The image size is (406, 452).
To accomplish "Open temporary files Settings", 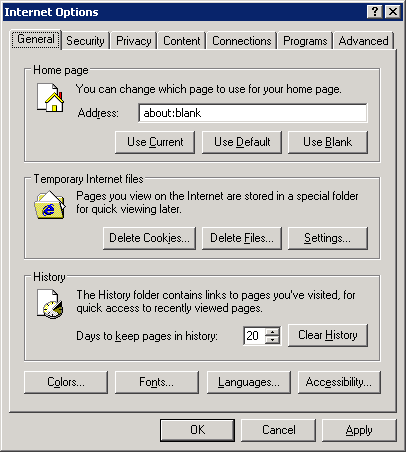I will (328, 238).
